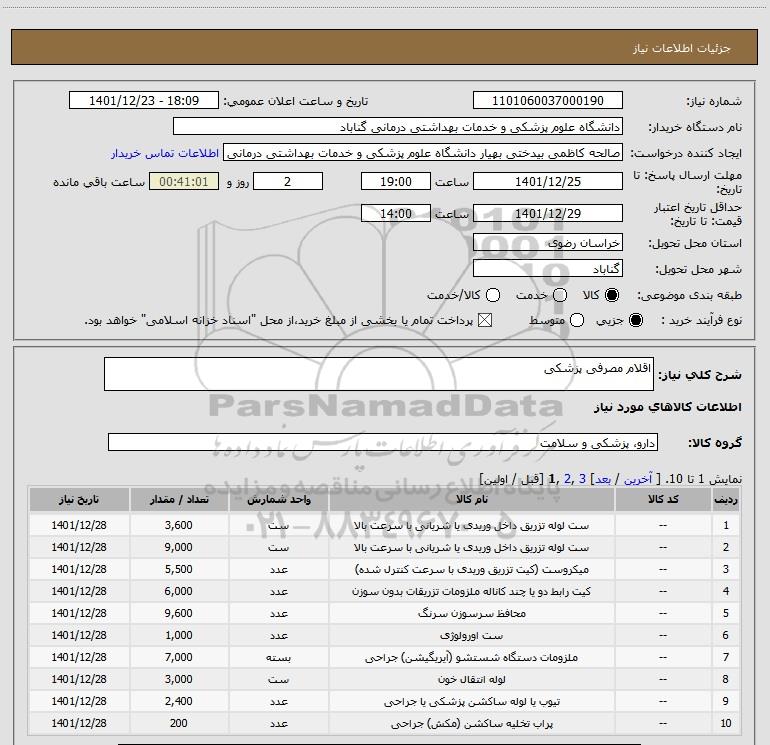Click the response deadline date 1401/12/25
This screenshot has height=745, width=770.
coord(548,181)
